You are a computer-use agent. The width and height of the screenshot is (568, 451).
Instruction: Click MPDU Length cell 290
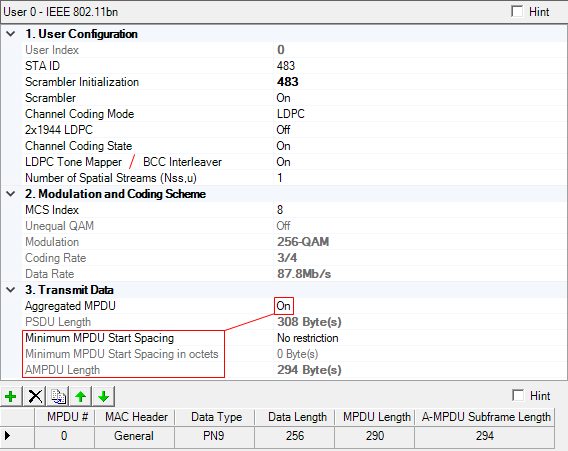[x=375, y=436]
